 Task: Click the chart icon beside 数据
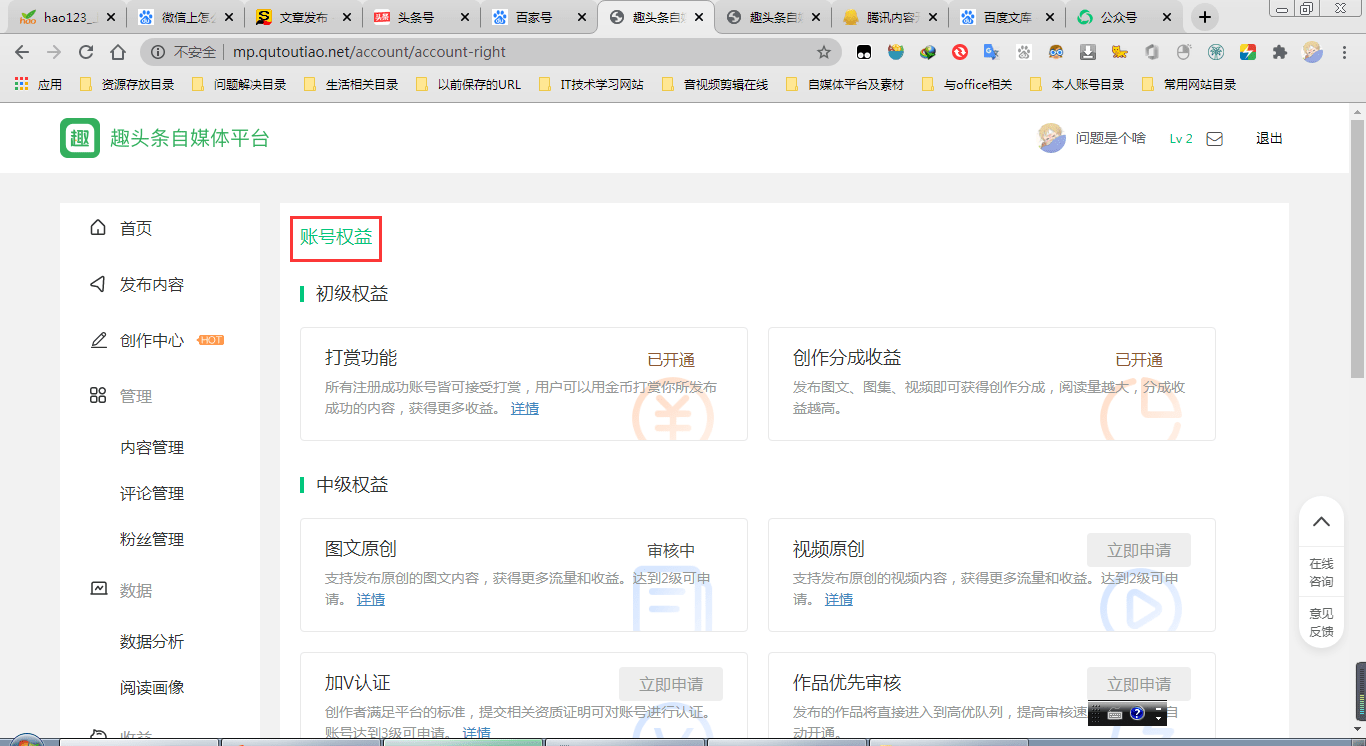(x=98, y=590)
